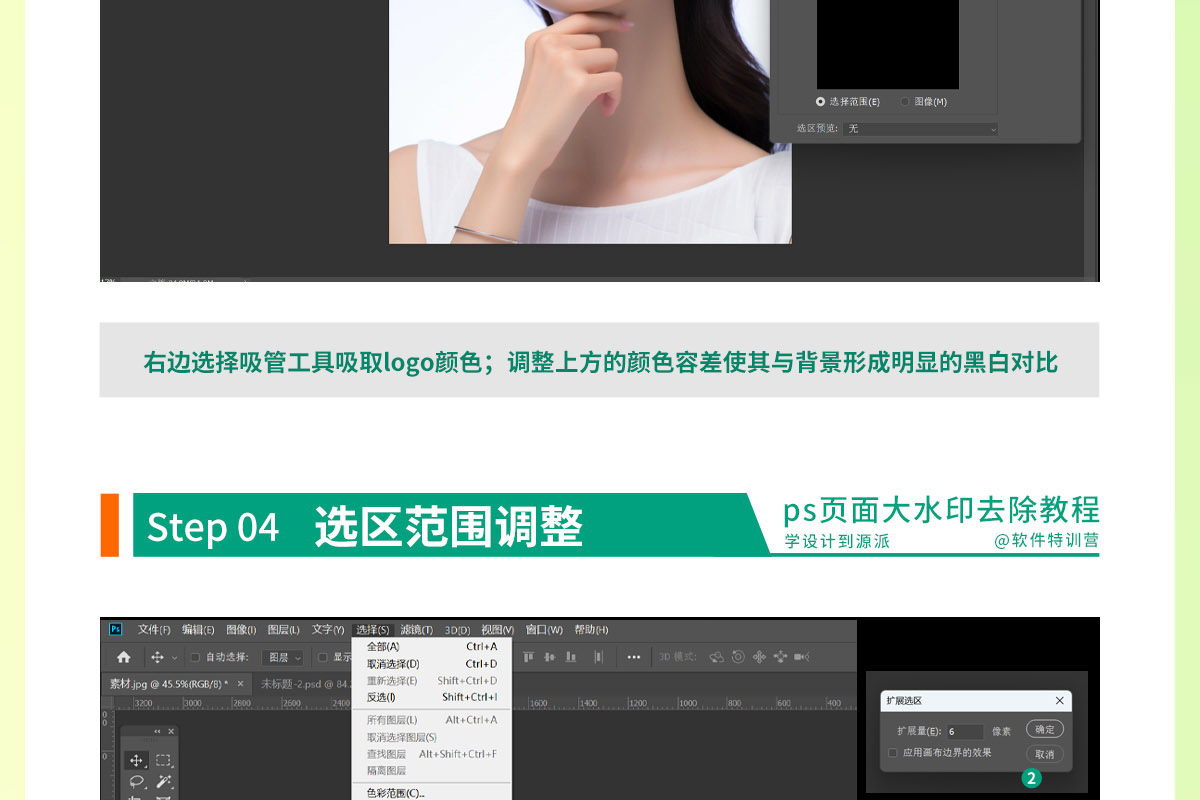Image resolution: width=1200 pixels, height=800 pixels.
Task: Choose 色彩范围(C)... from the Select menu
Action: pyautogui.click(x=395, y=793)
